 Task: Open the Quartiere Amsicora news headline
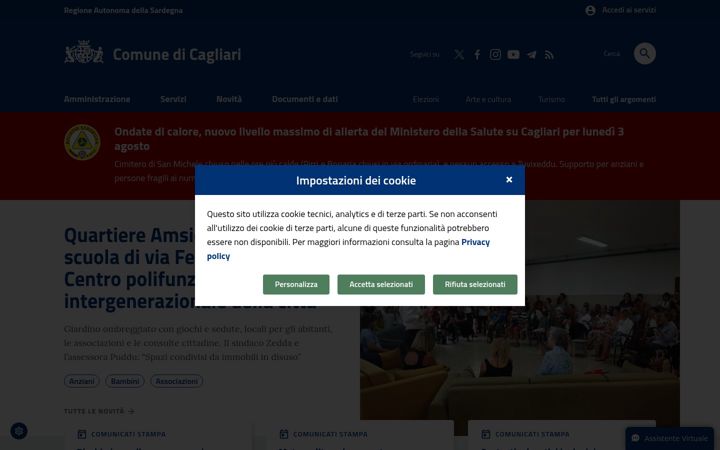pos(190,268)
